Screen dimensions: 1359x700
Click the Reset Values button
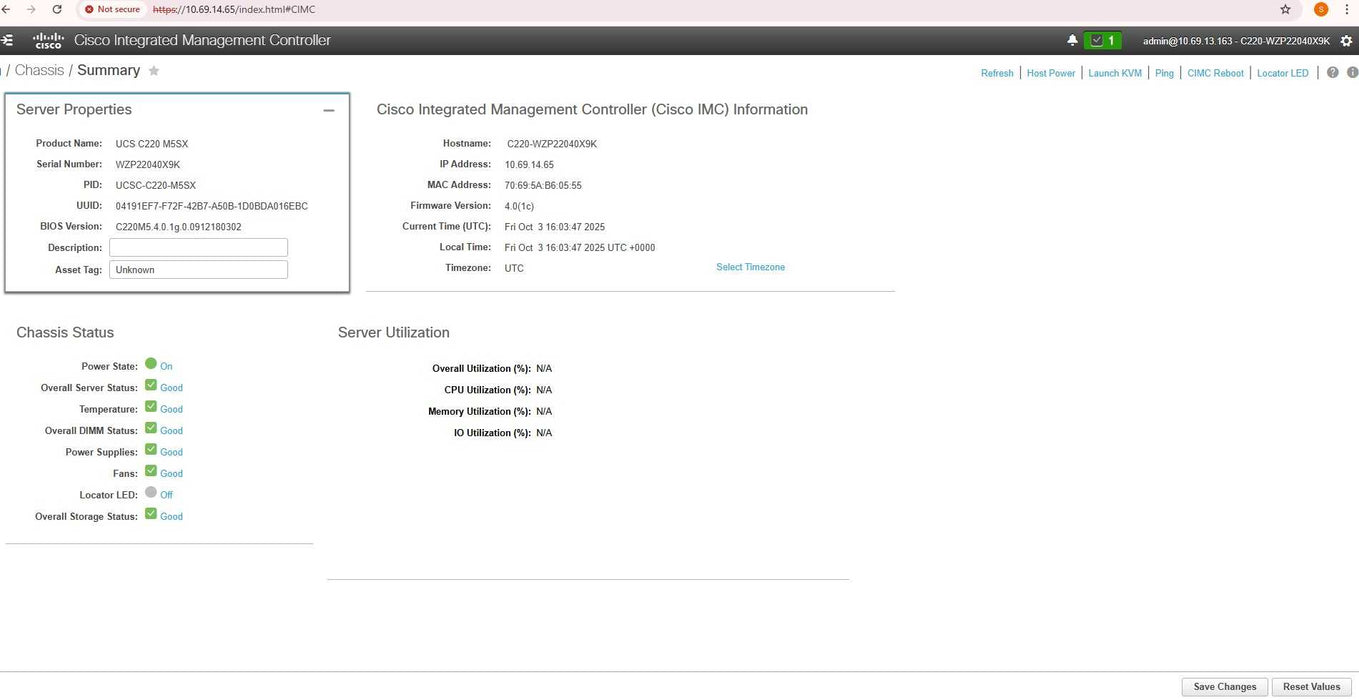tap(1311, 687)
